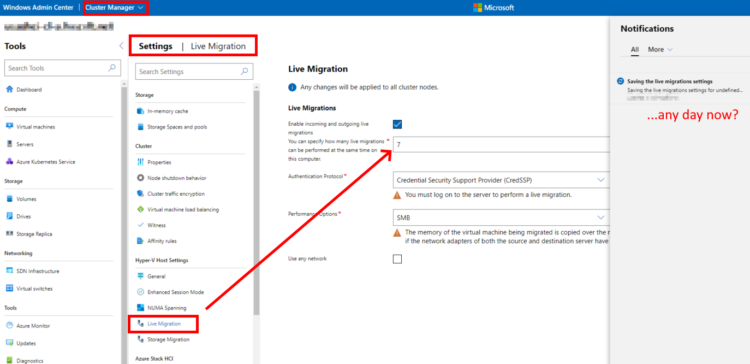Screen dimensions: 750x364
Task: Open the Virtual switches tool link
Action: coord(34,288)
